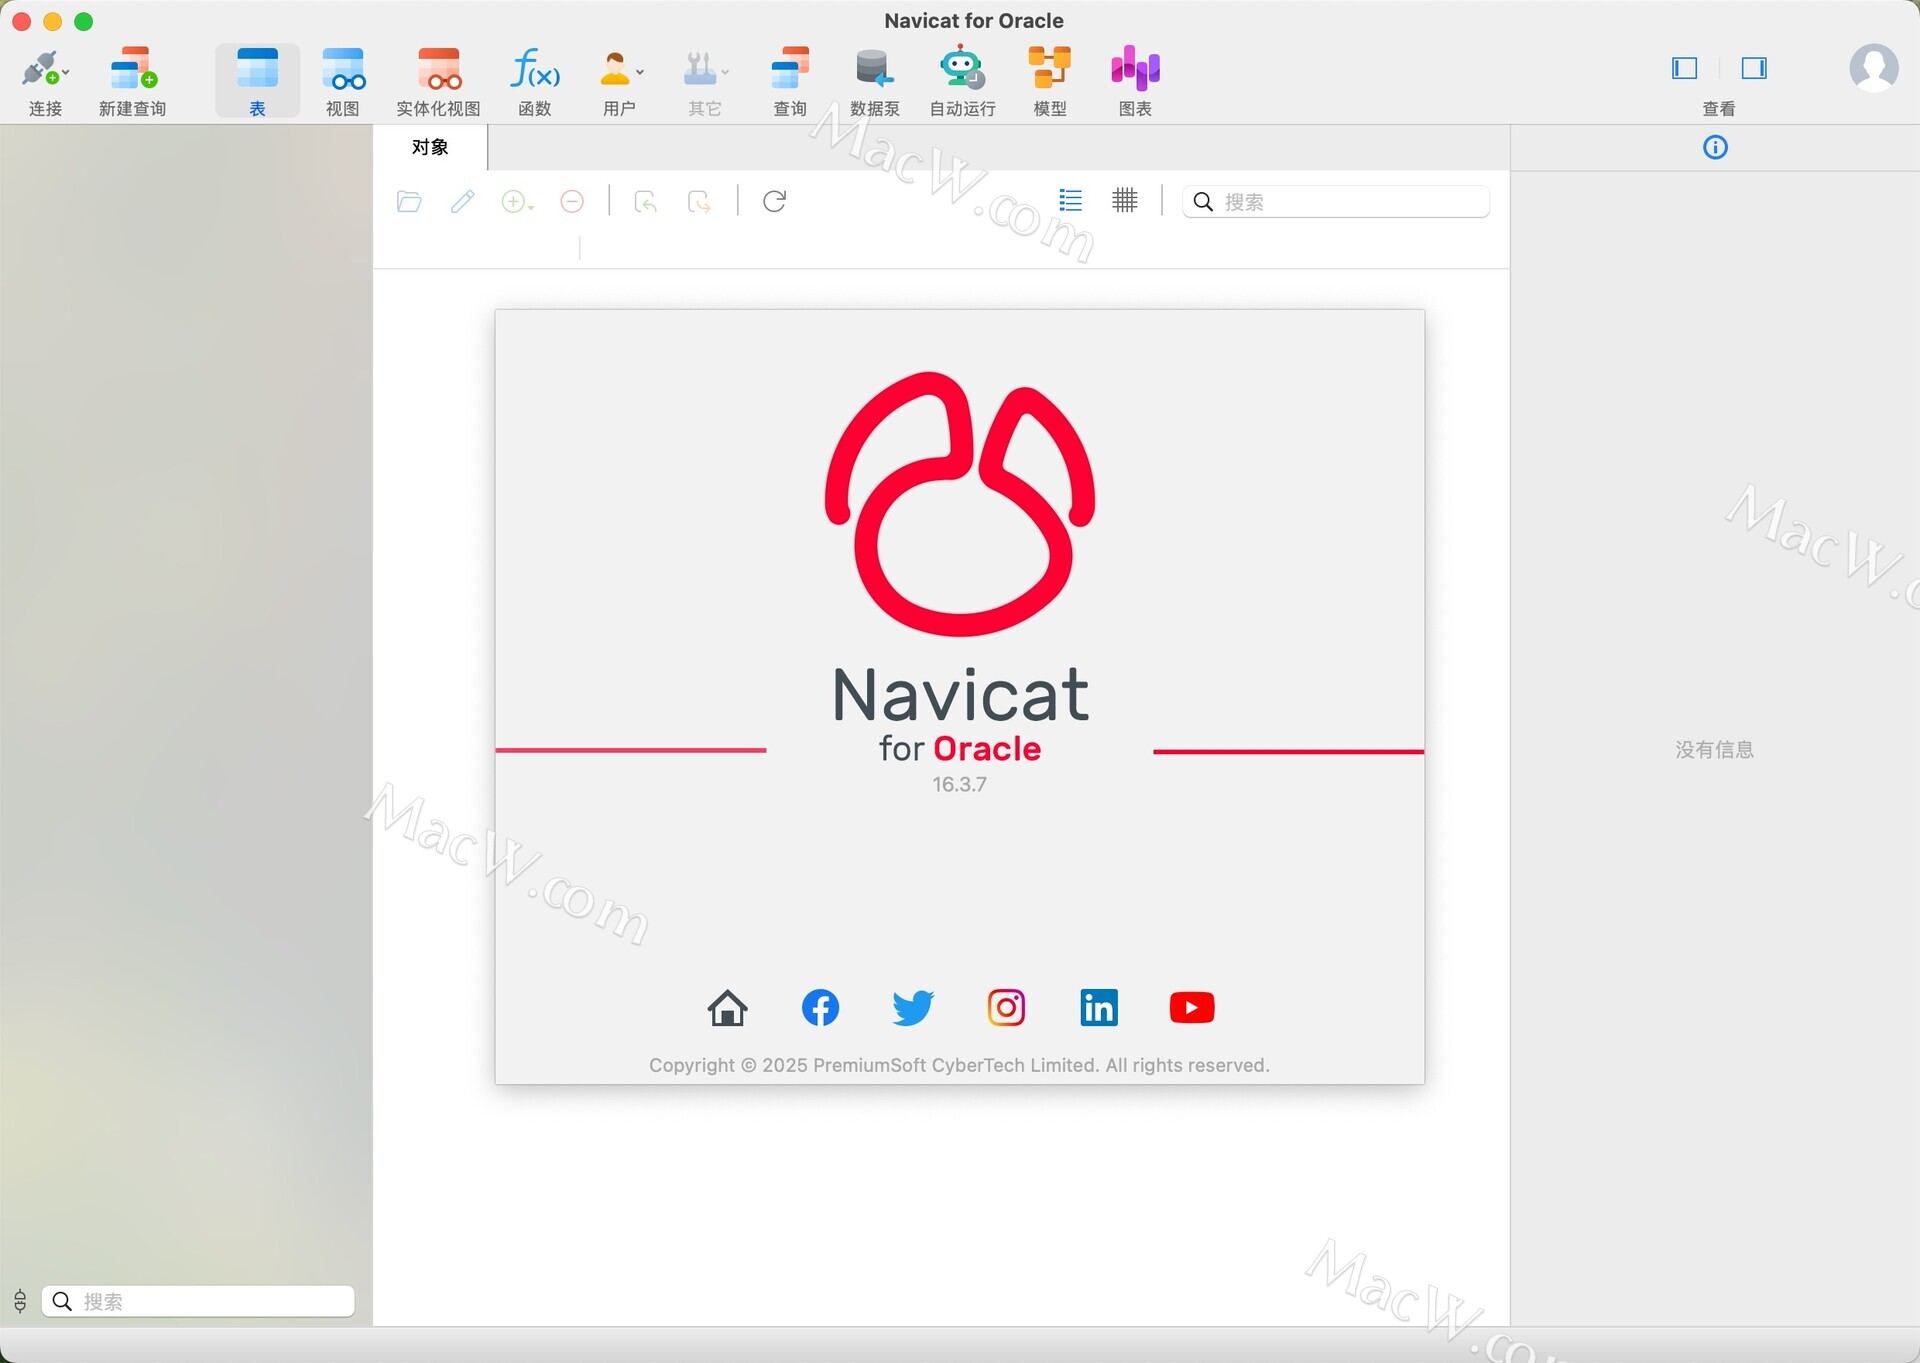The height and width of the screenshot is (1363, 1920).
Task: Expand the 用户 dropdown arrow
Action: [640, 72]
